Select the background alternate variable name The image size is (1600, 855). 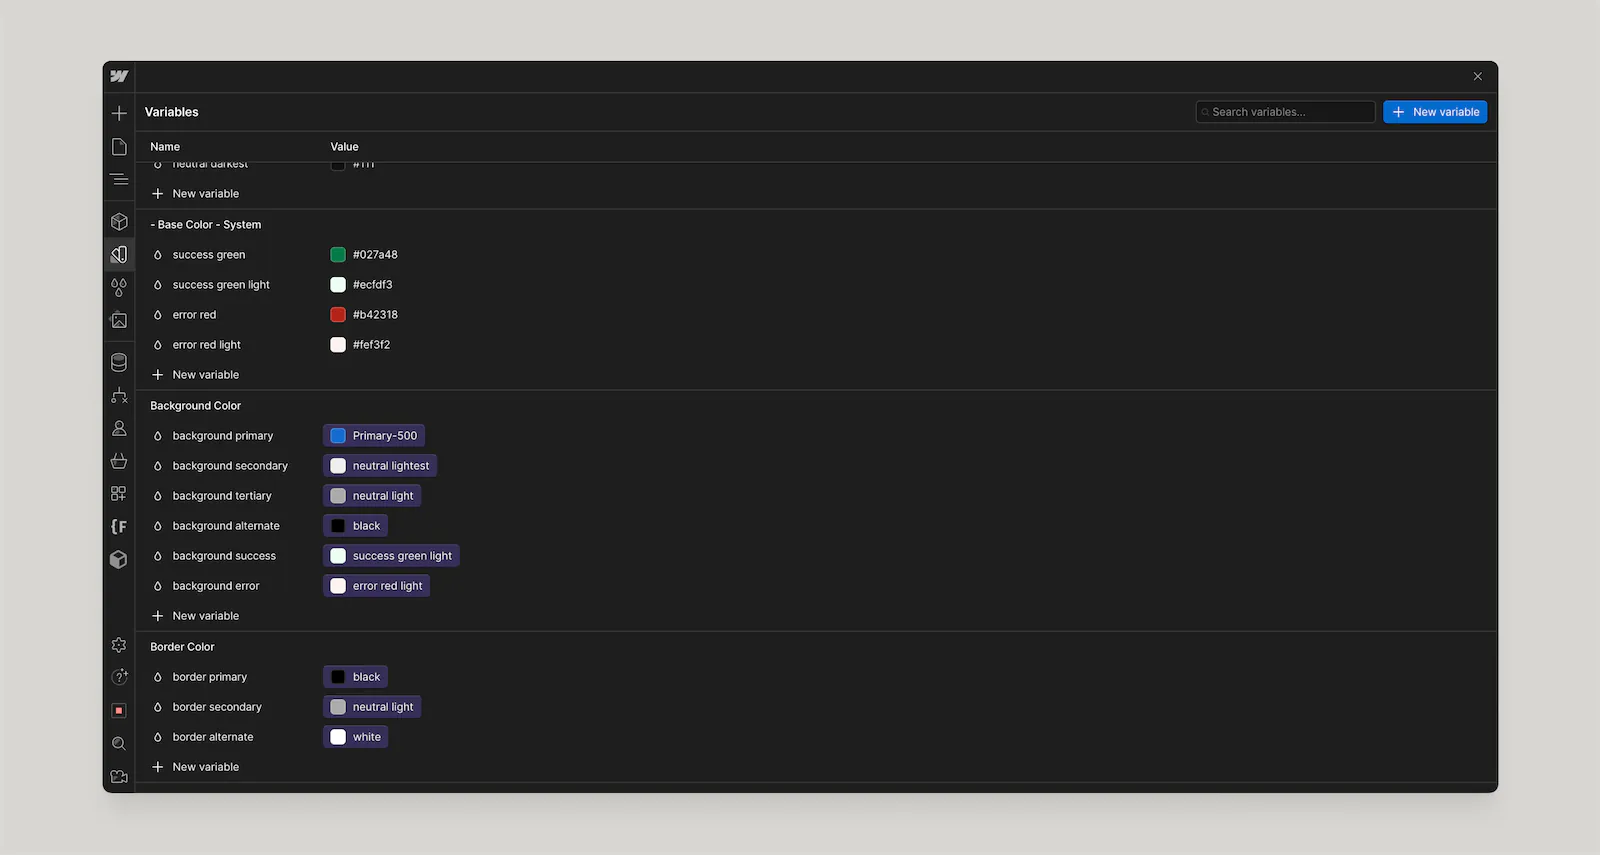click(226, 526)
